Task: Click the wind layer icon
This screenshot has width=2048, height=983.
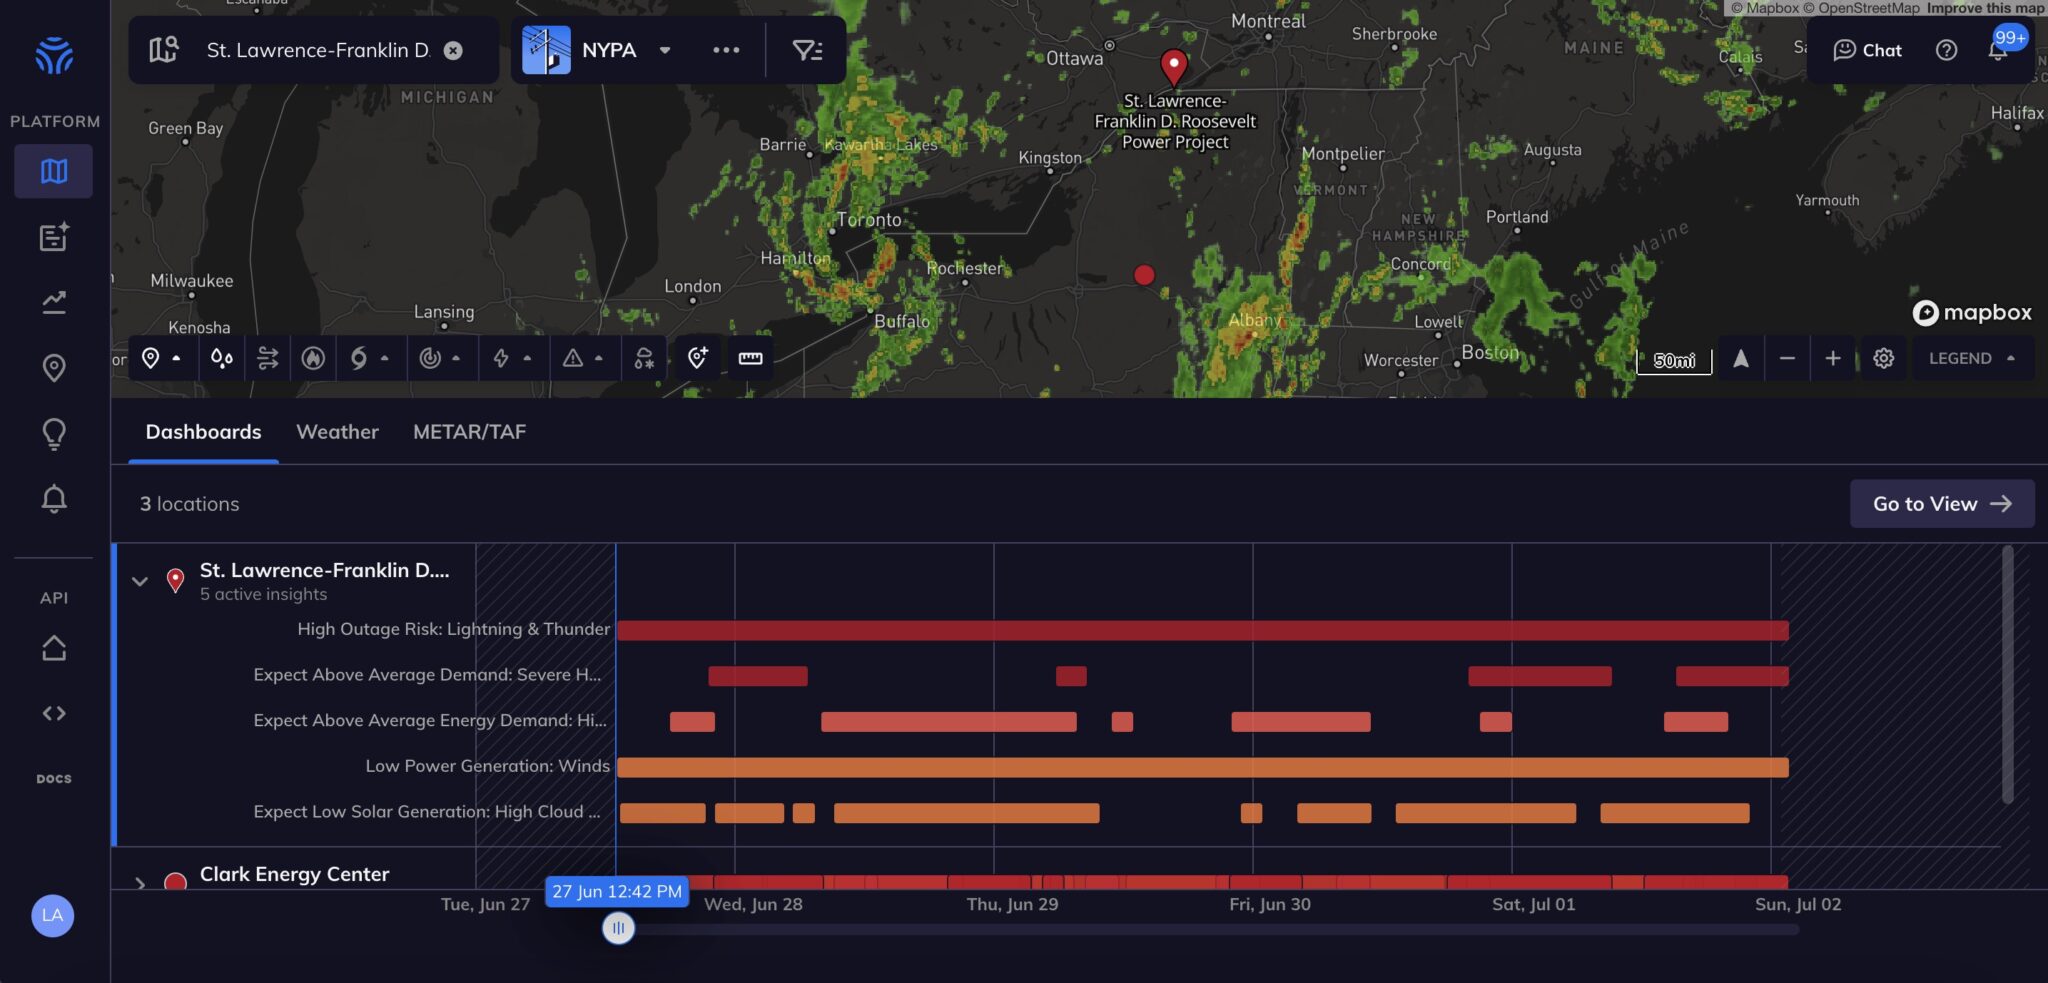Action: tap(267, 358)
